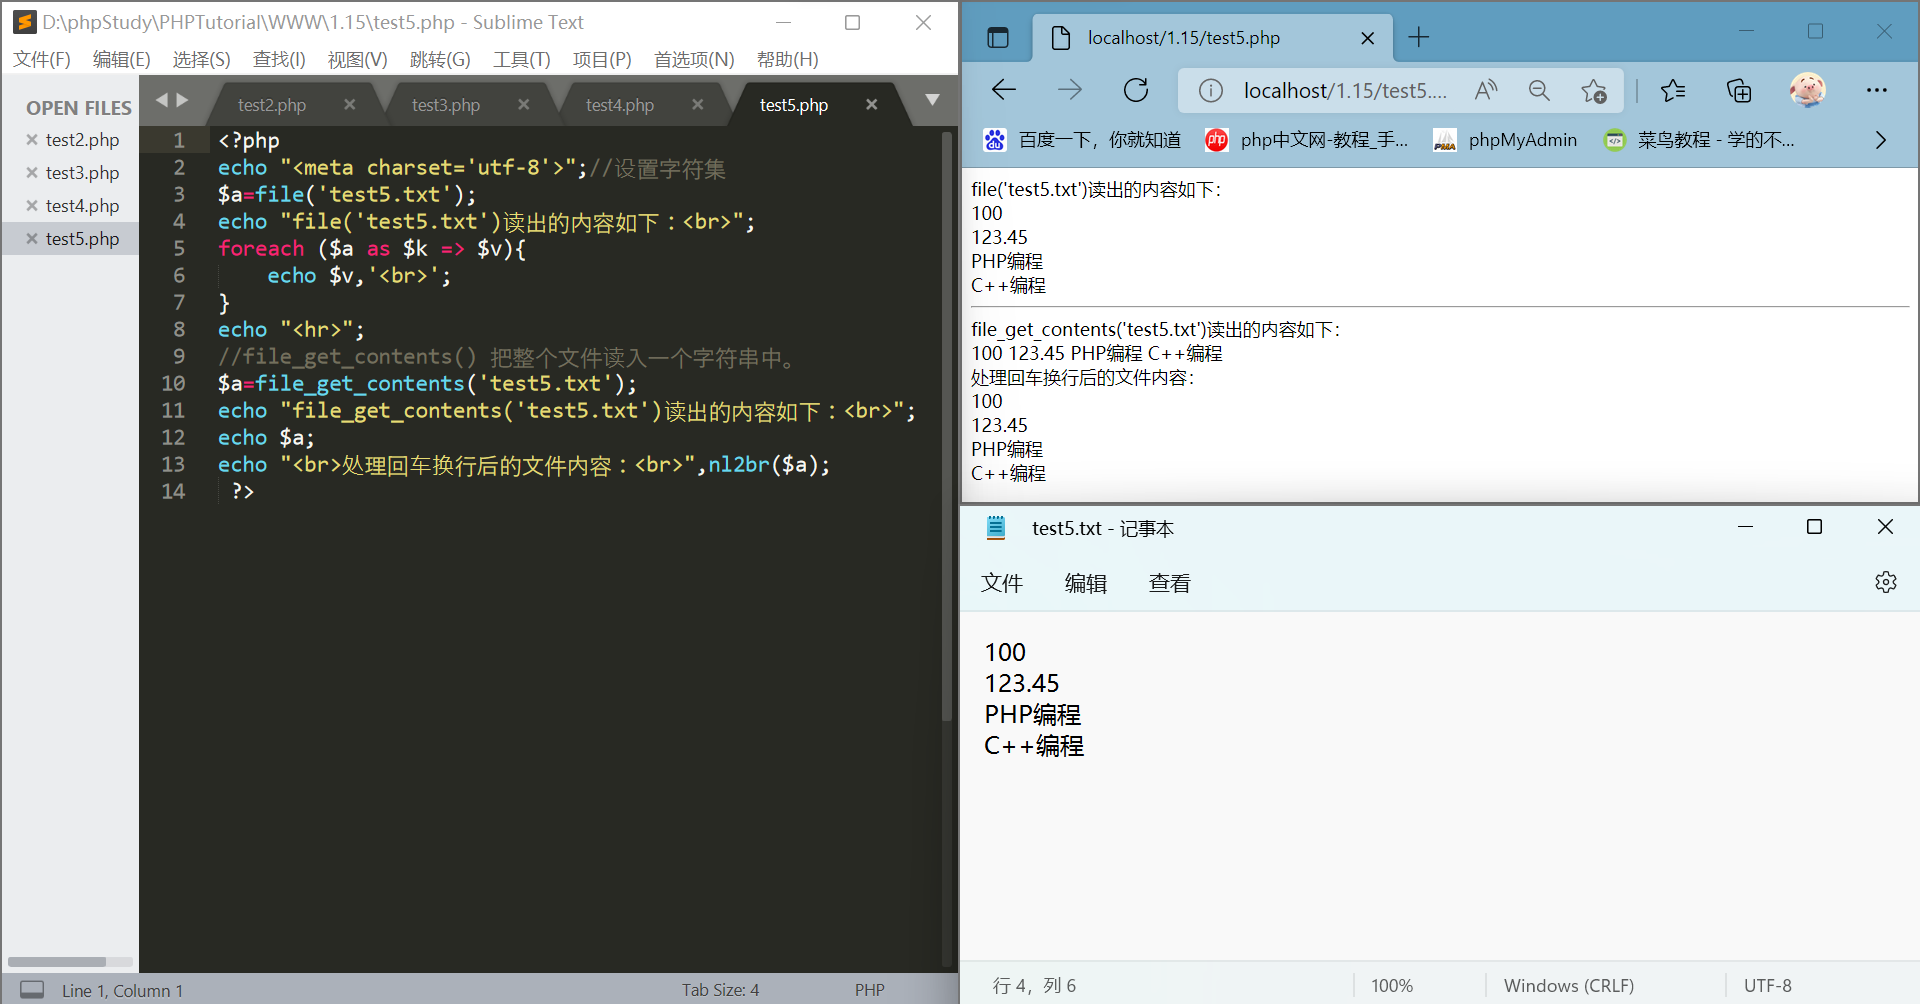Refresh the localhost page
Image resolution: width=1920 pixels, height=1004 pixels.
click(x=1136, y=90)
